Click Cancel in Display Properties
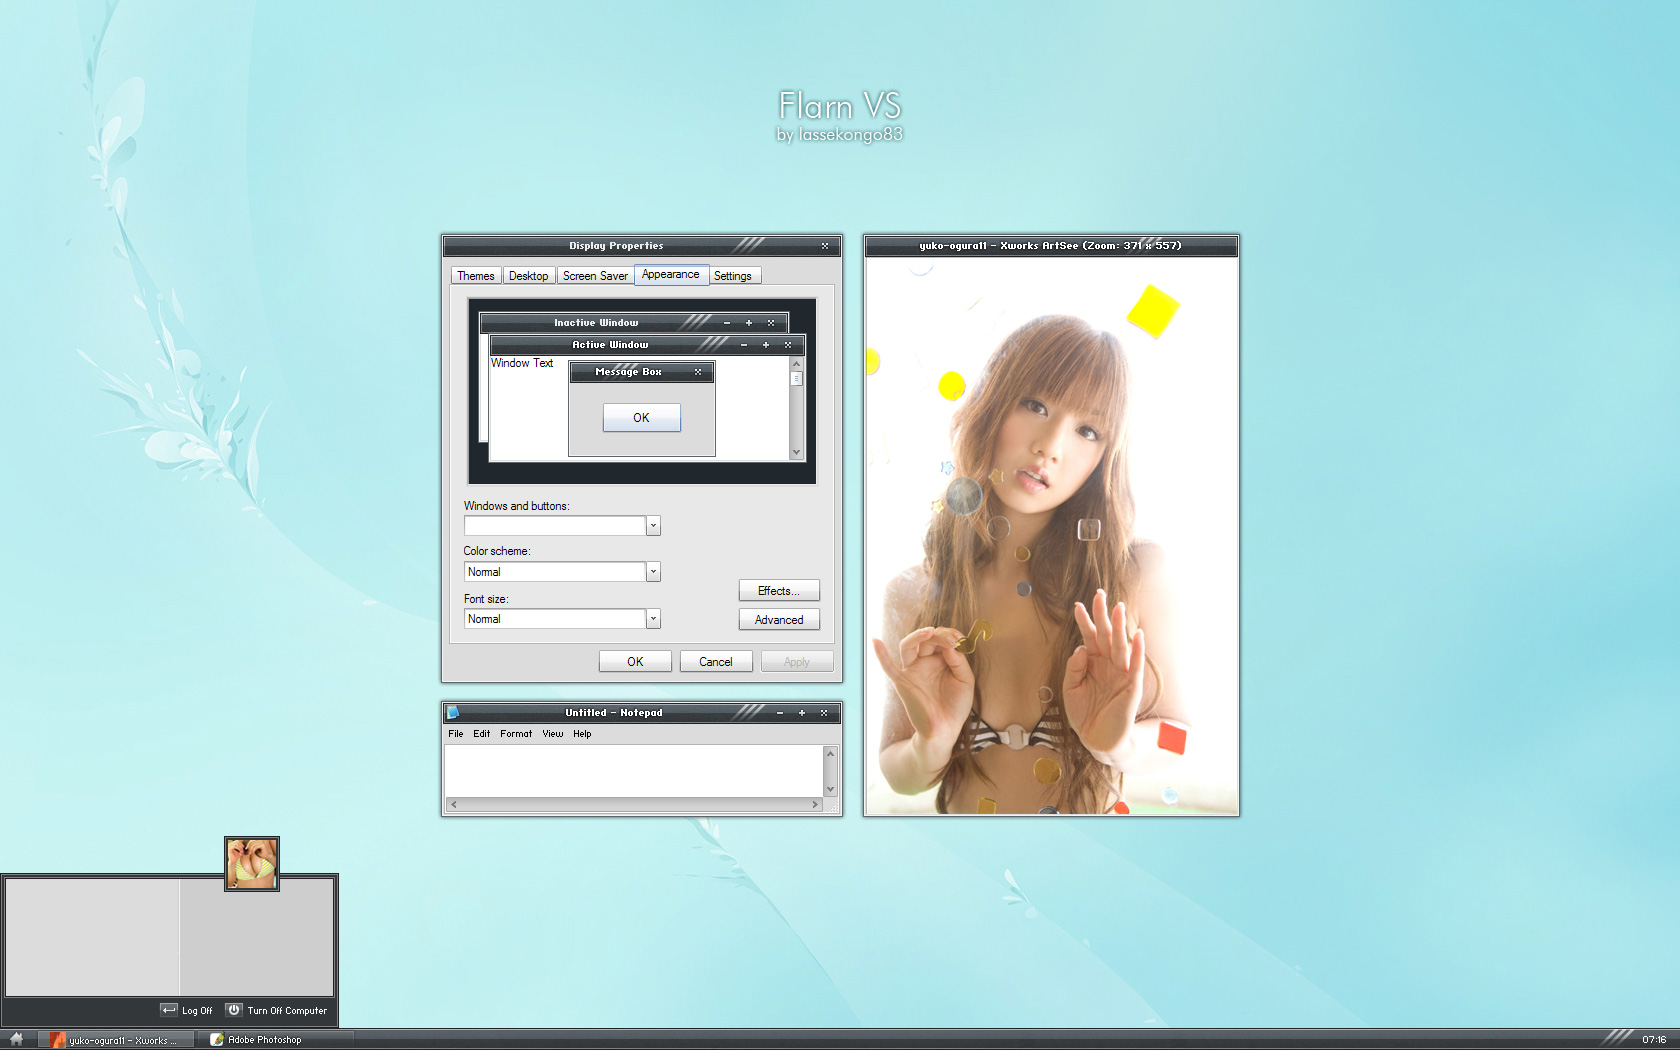This screenshot has height=1050, width=1680. coord(716,662)
